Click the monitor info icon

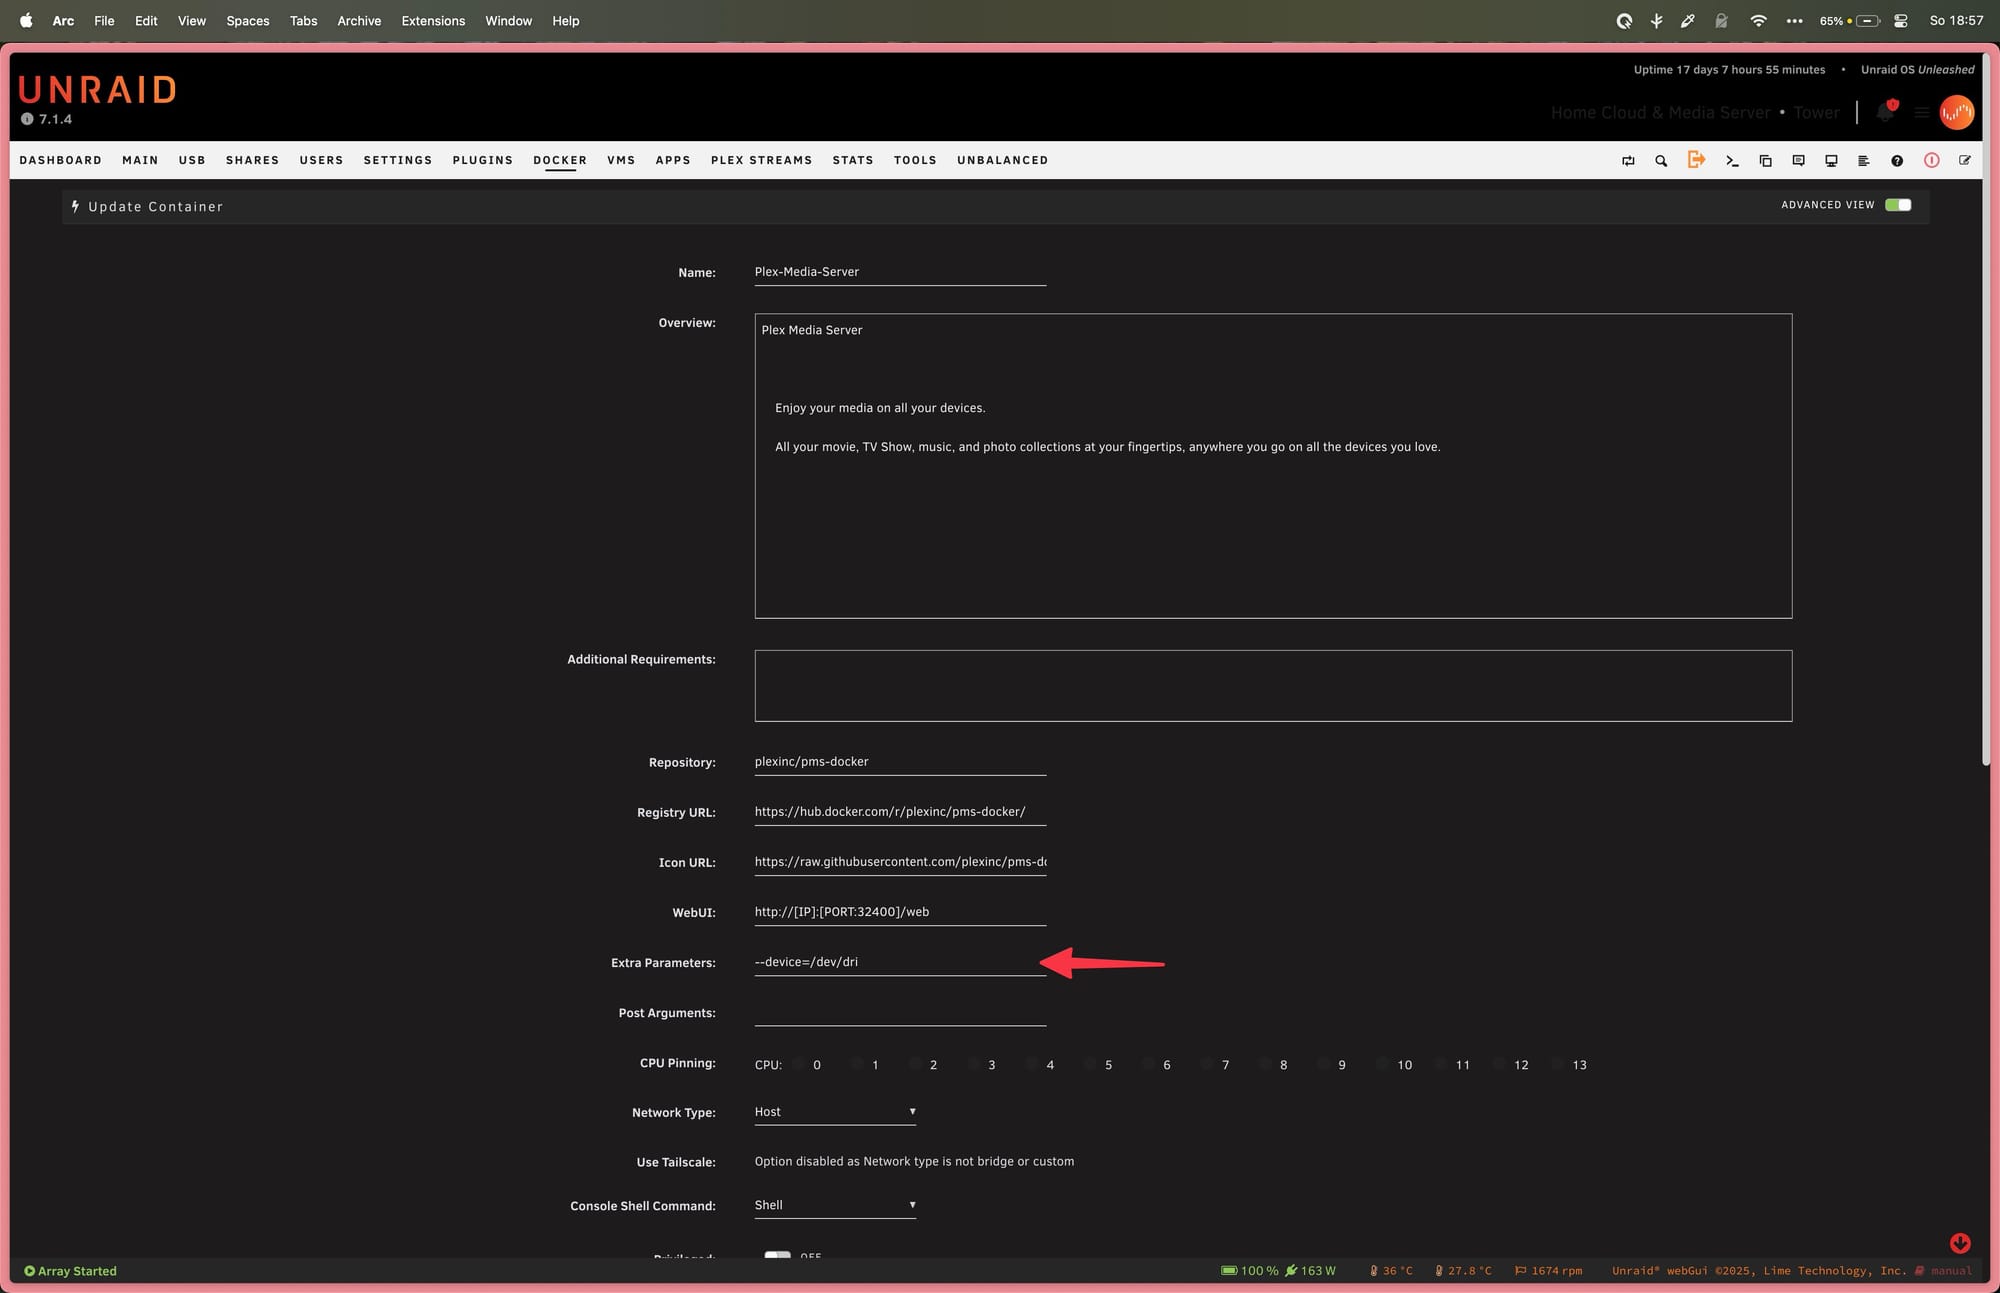pyautogui.click(x=1831, y=161)
